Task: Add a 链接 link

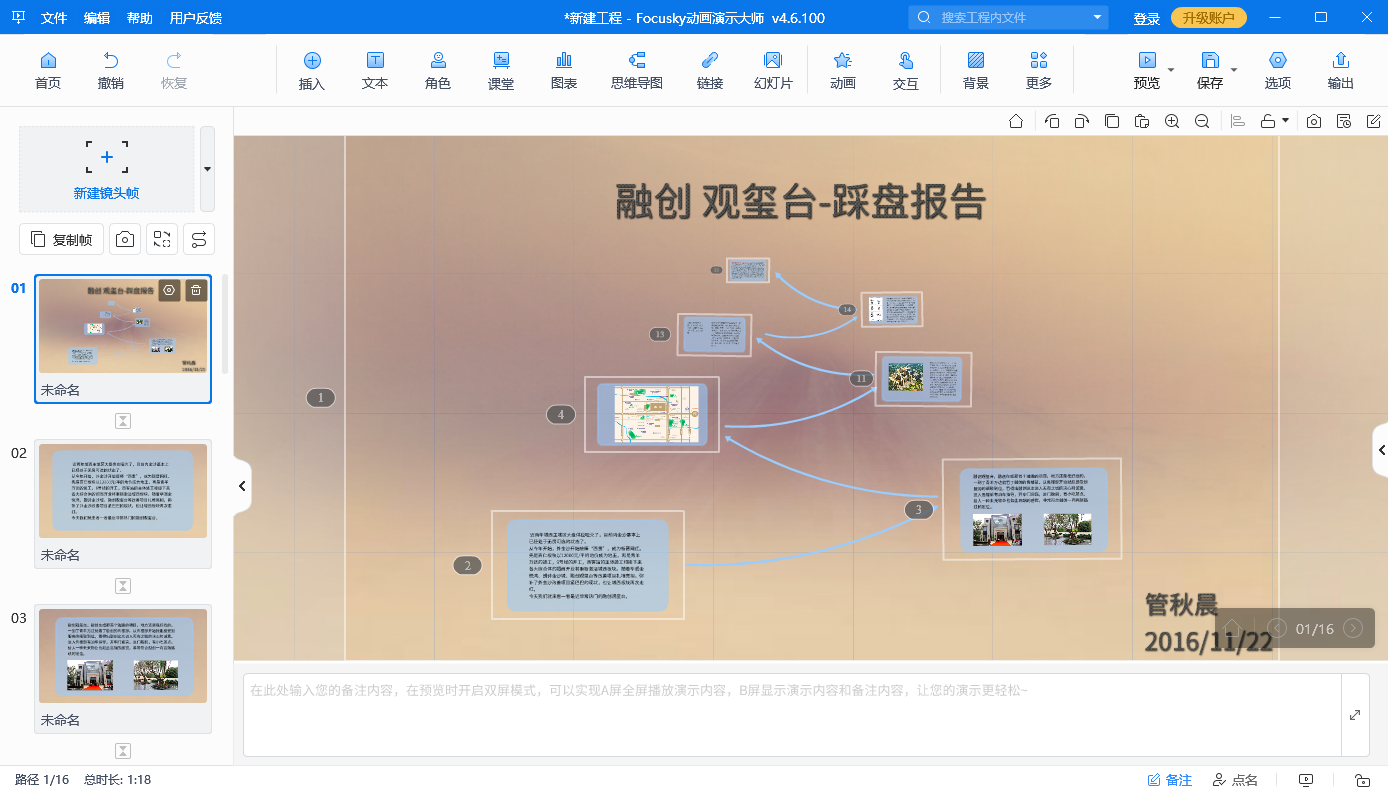Action: [710, 70]
